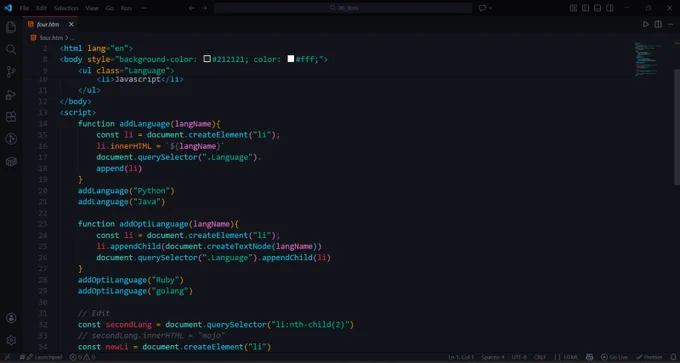Click the sticky <html lang="en"> line
Viewport: 680px width, 363px height.
[96, 49]
